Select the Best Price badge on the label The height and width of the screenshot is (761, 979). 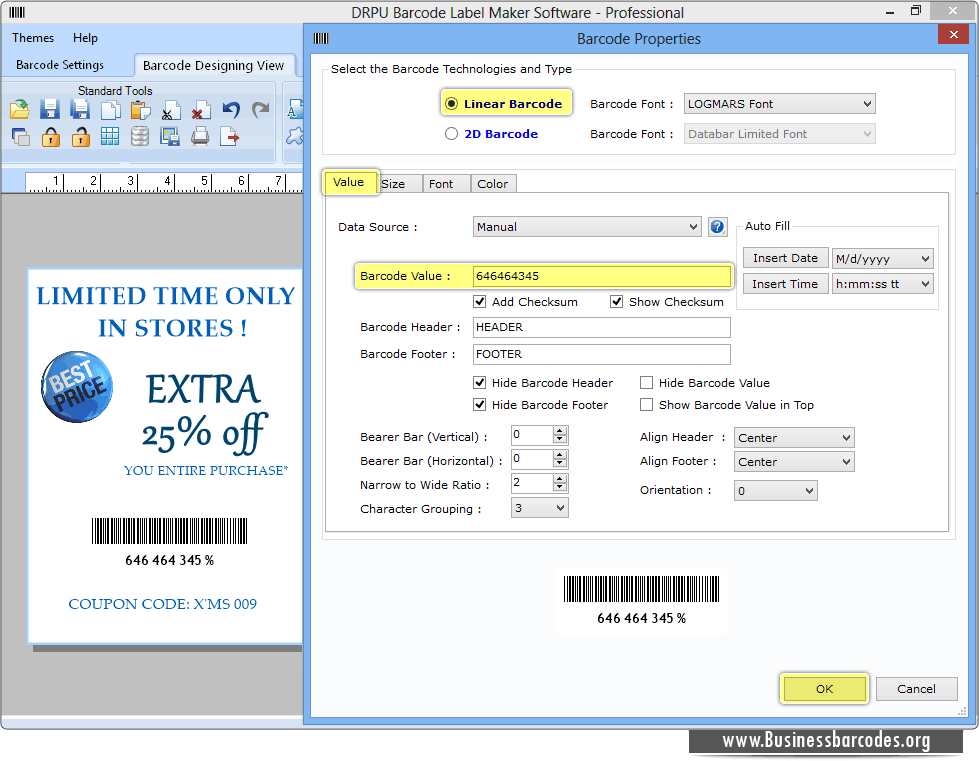77,387
